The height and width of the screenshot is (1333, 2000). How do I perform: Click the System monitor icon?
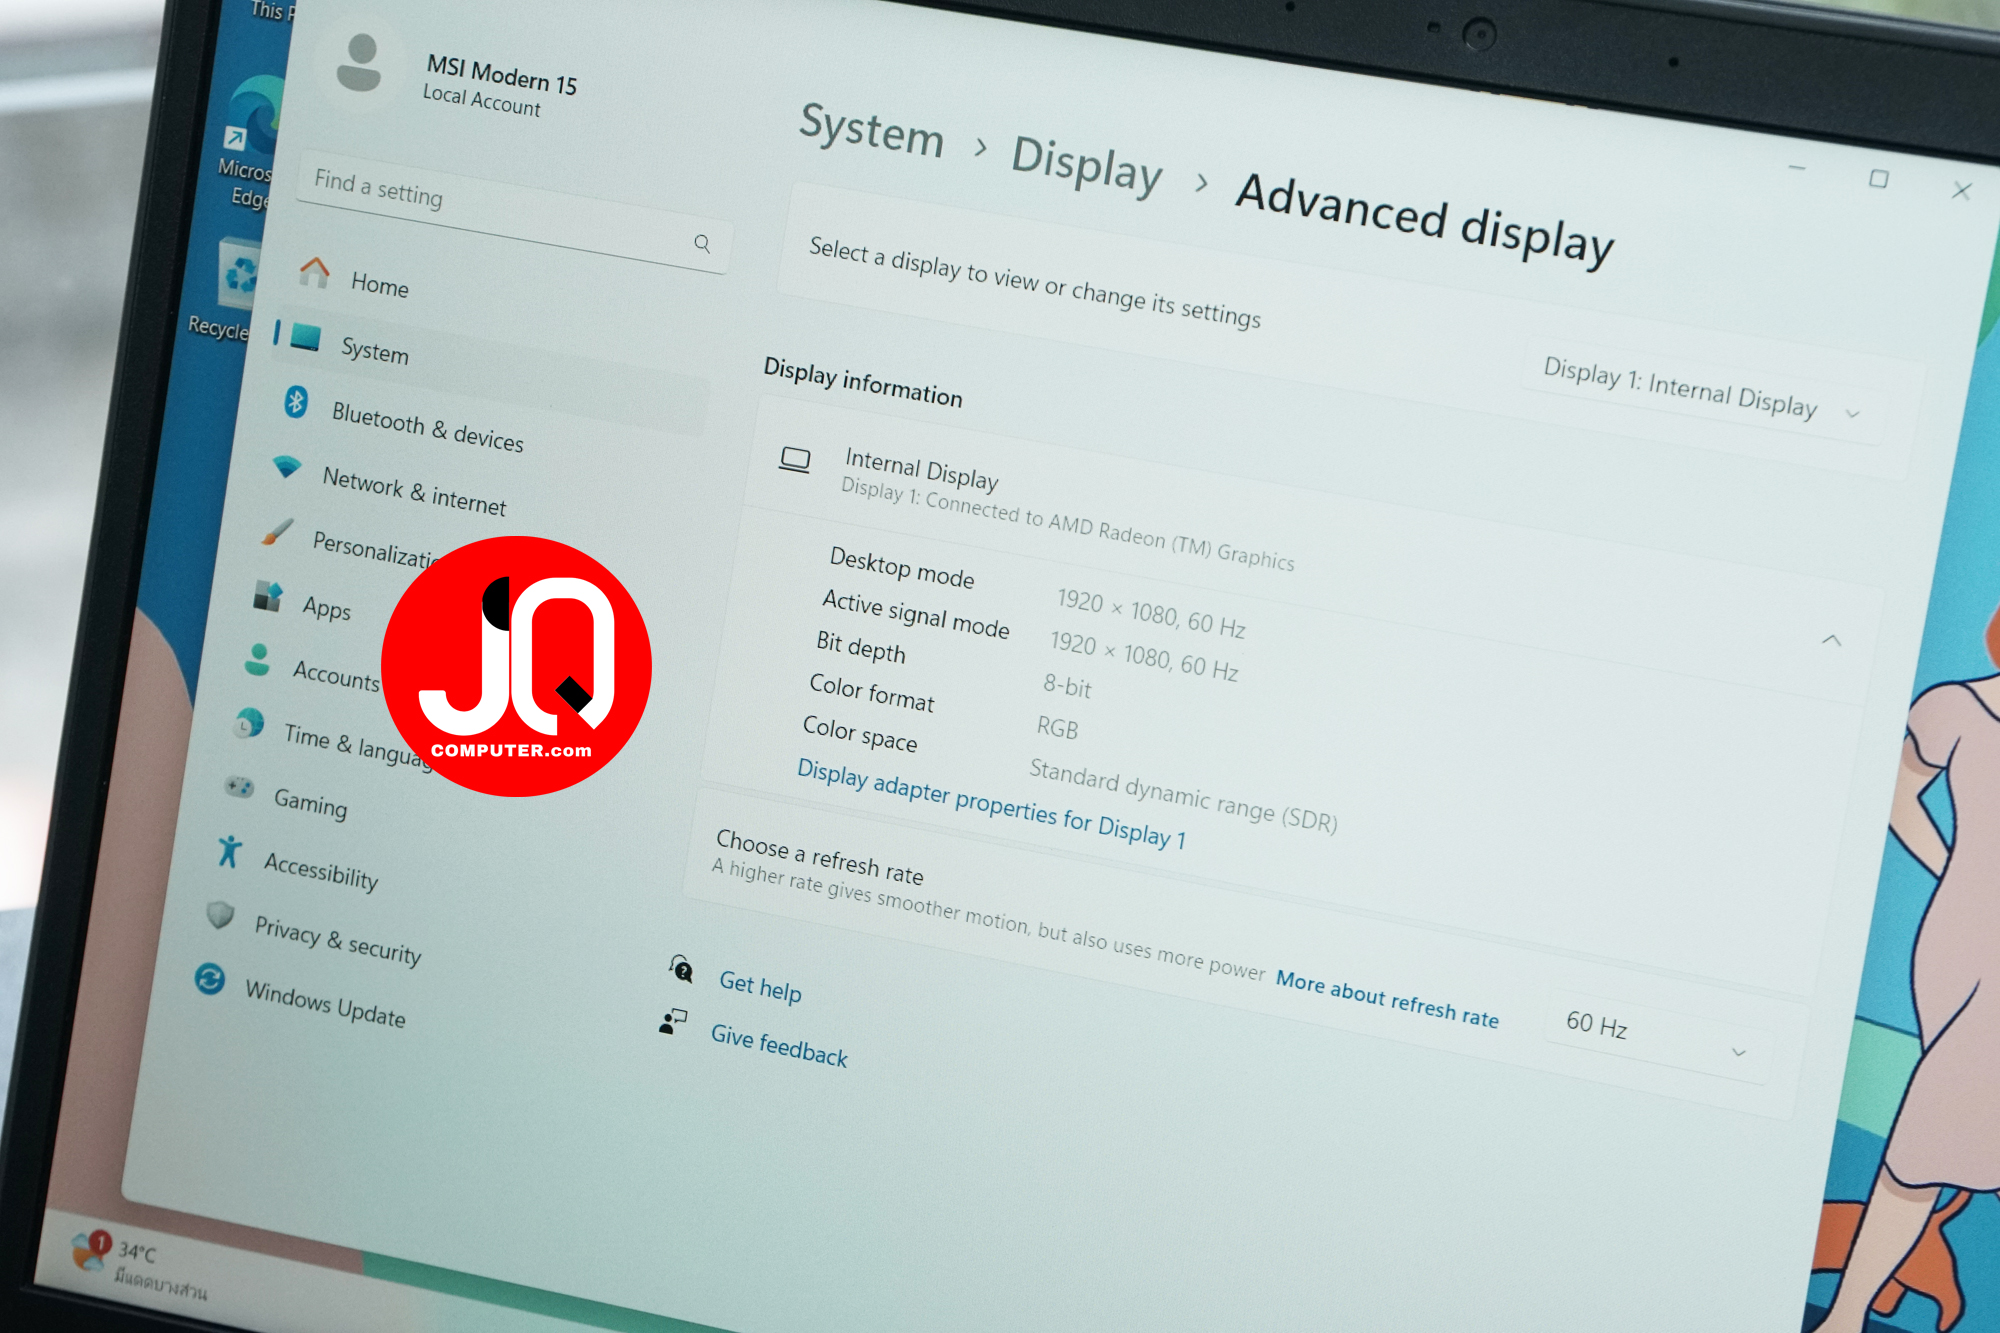click(x=305, y=337)
